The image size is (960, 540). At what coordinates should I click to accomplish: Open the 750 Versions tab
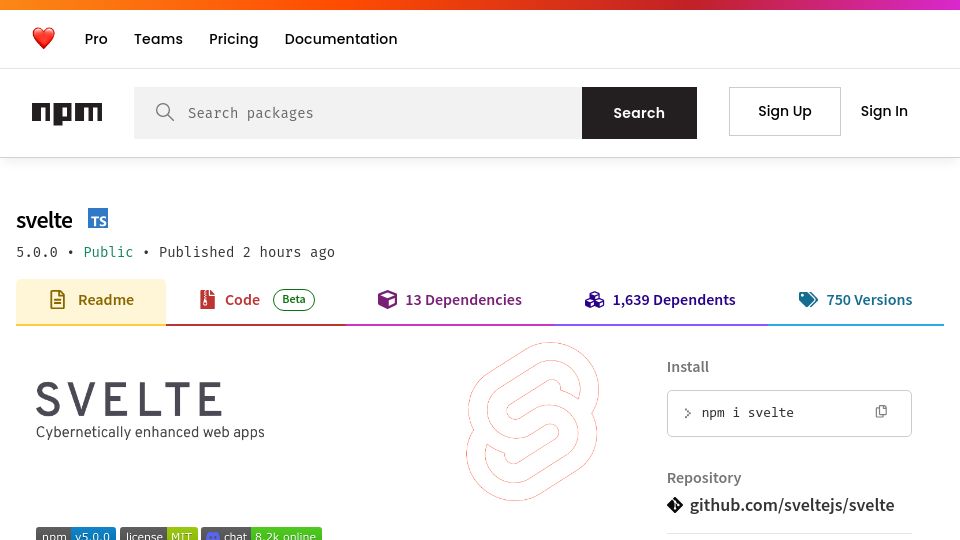click(x=855, y=300)
